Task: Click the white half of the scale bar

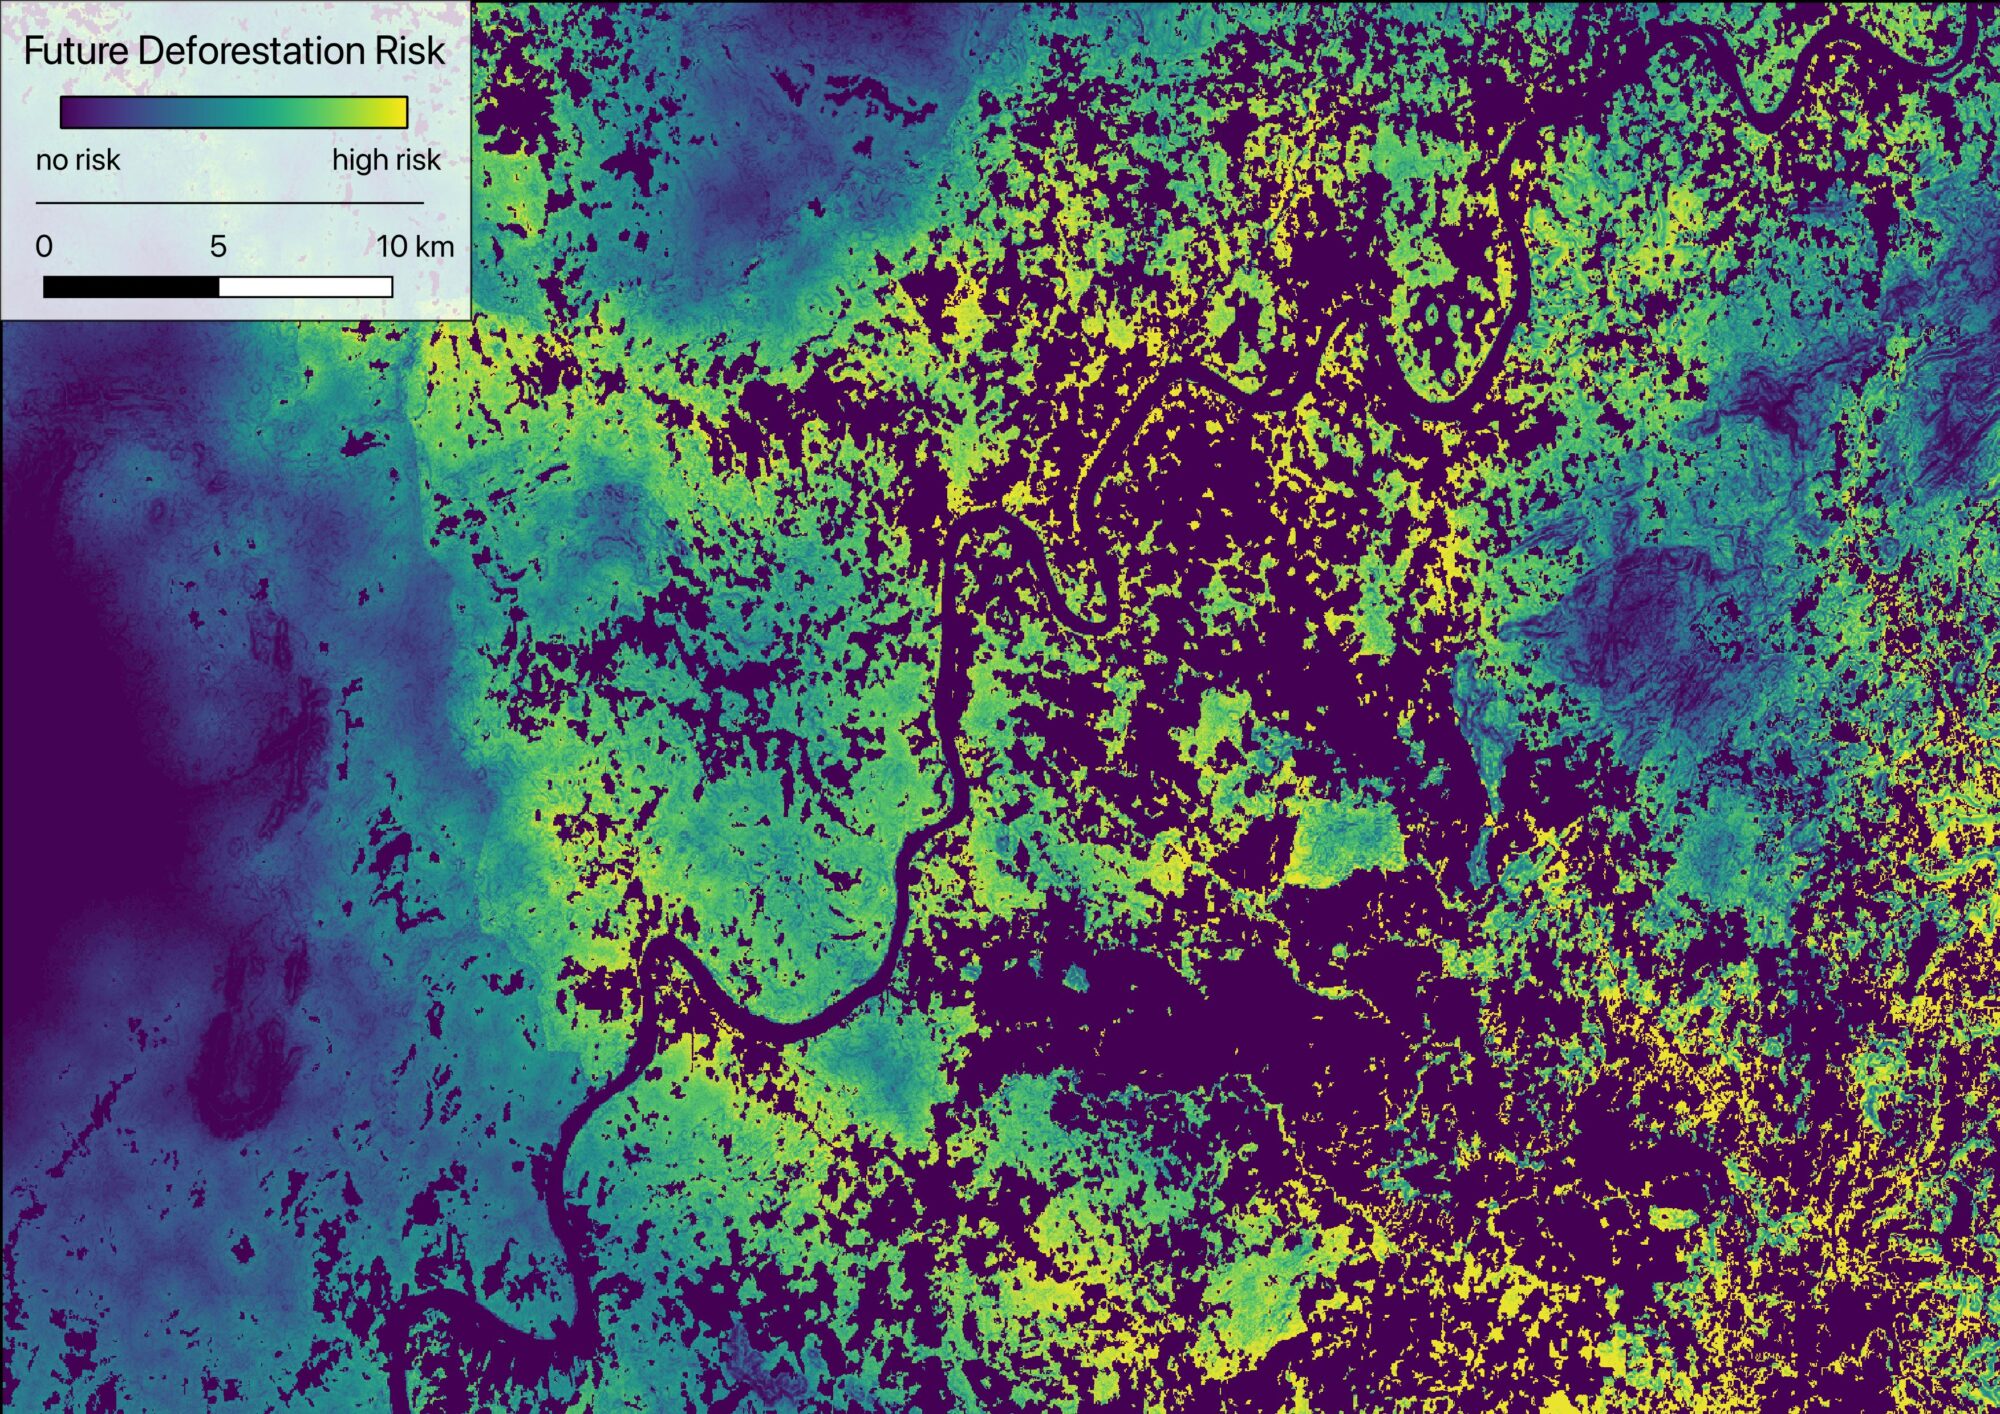Action: (x=306, y=287)
